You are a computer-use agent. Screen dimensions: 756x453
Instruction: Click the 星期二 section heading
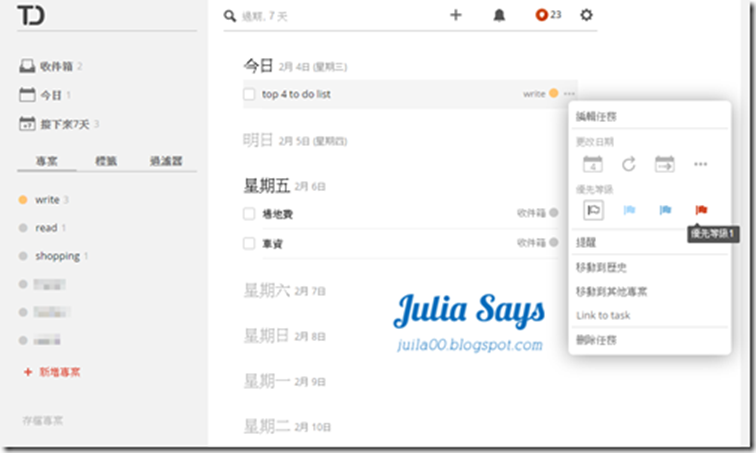267,426
